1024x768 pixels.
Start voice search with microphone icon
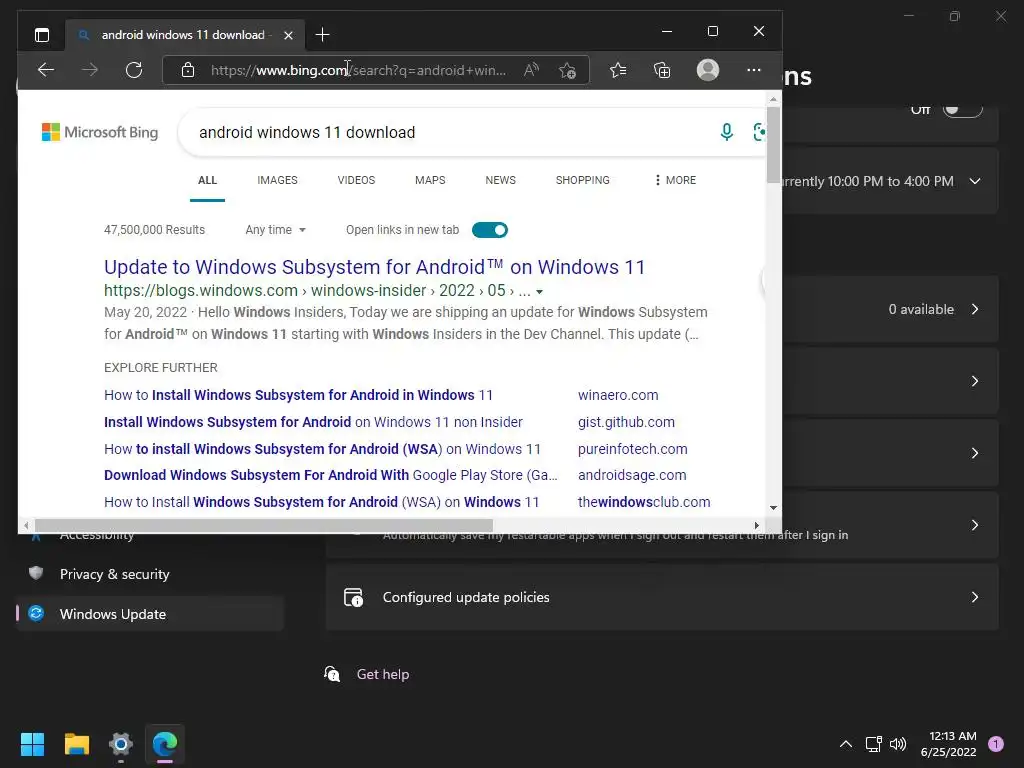[x=726, y=132]
